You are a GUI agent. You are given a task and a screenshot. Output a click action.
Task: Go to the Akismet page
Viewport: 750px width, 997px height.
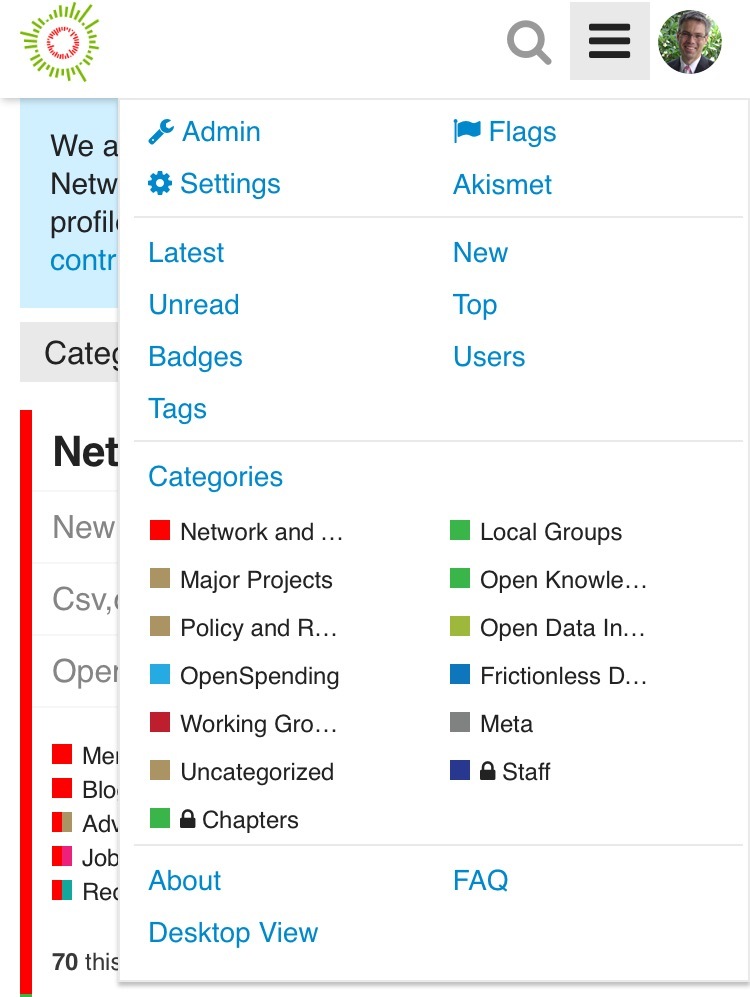tap(502, 184)
